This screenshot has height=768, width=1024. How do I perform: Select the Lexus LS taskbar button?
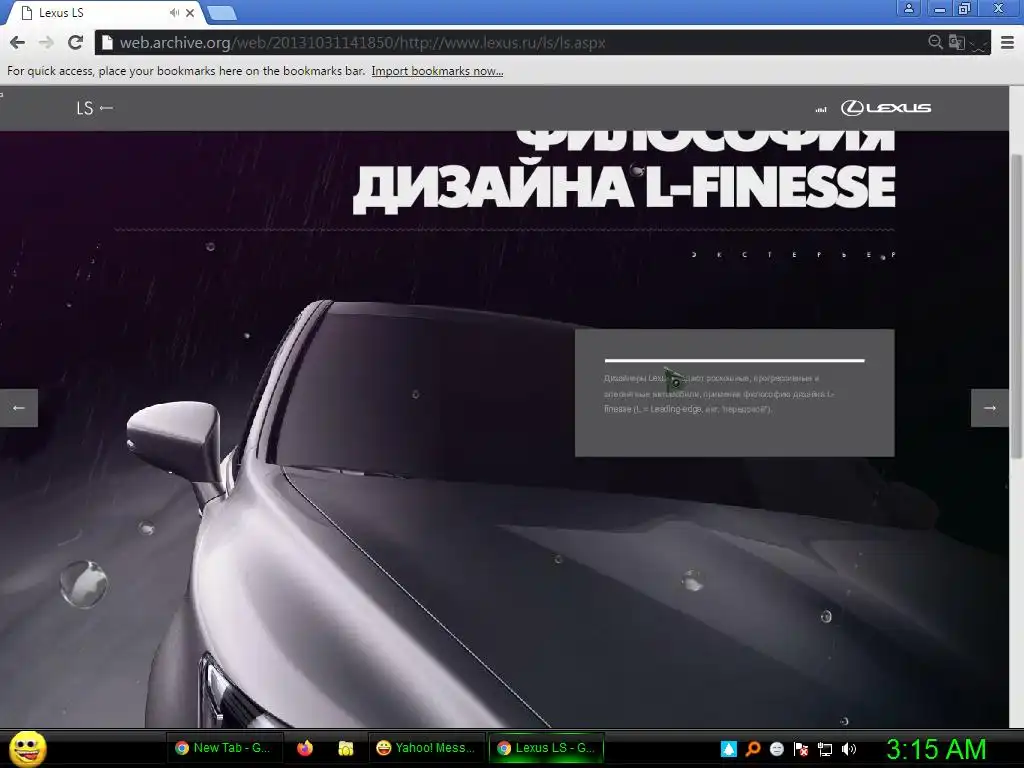tap(547, 748)
